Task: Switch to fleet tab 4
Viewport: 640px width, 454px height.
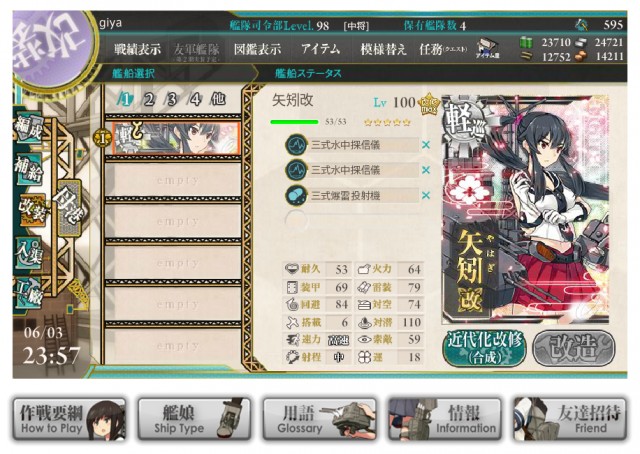Action: 196,99
